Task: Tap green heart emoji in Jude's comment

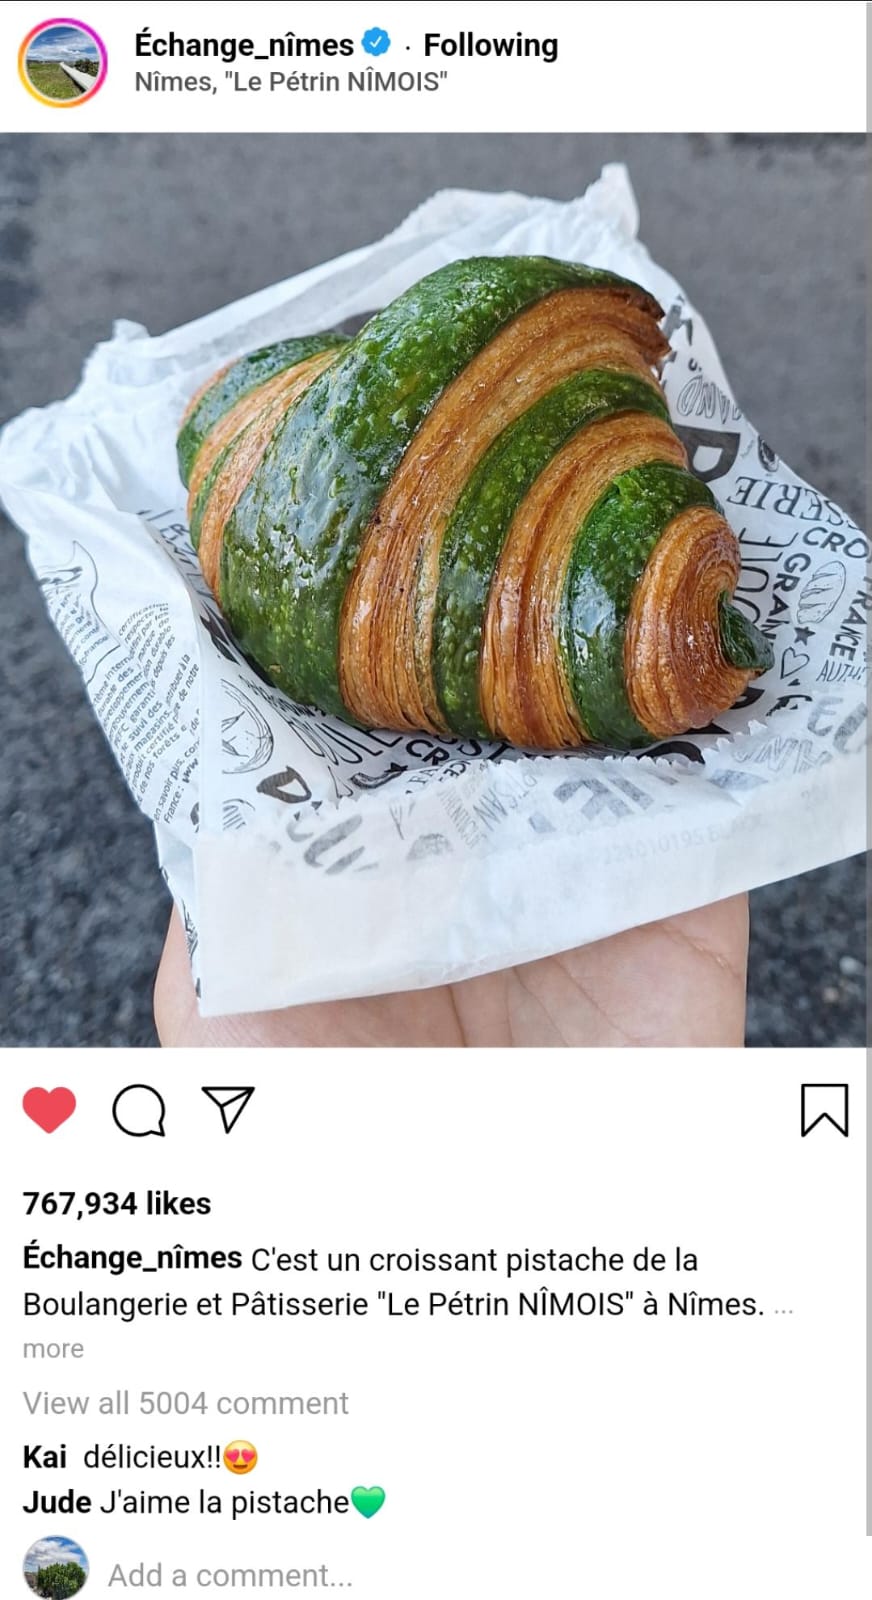Action: [368, 1502]
